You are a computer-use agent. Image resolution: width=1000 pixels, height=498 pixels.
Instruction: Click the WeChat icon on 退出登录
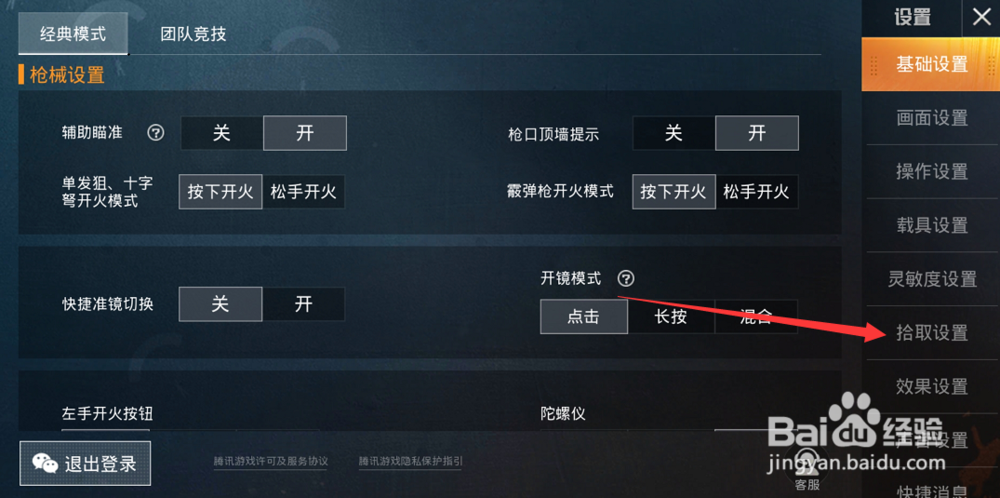coord(45,464)
